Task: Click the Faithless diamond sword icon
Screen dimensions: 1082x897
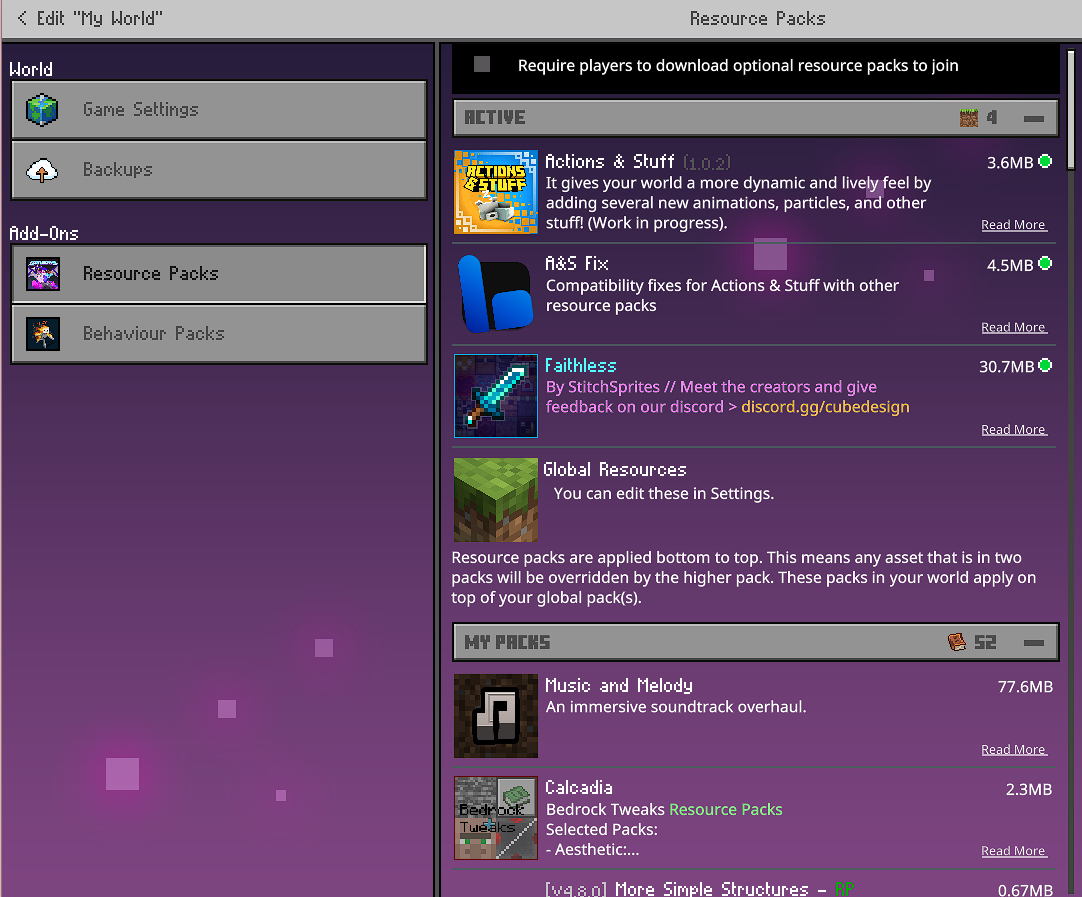Action: pos(495,396)
